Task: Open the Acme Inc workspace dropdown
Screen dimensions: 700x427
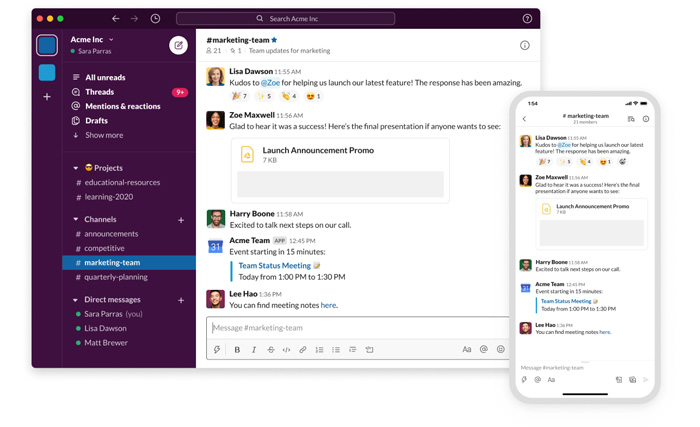Action: [x=92, y=40]
